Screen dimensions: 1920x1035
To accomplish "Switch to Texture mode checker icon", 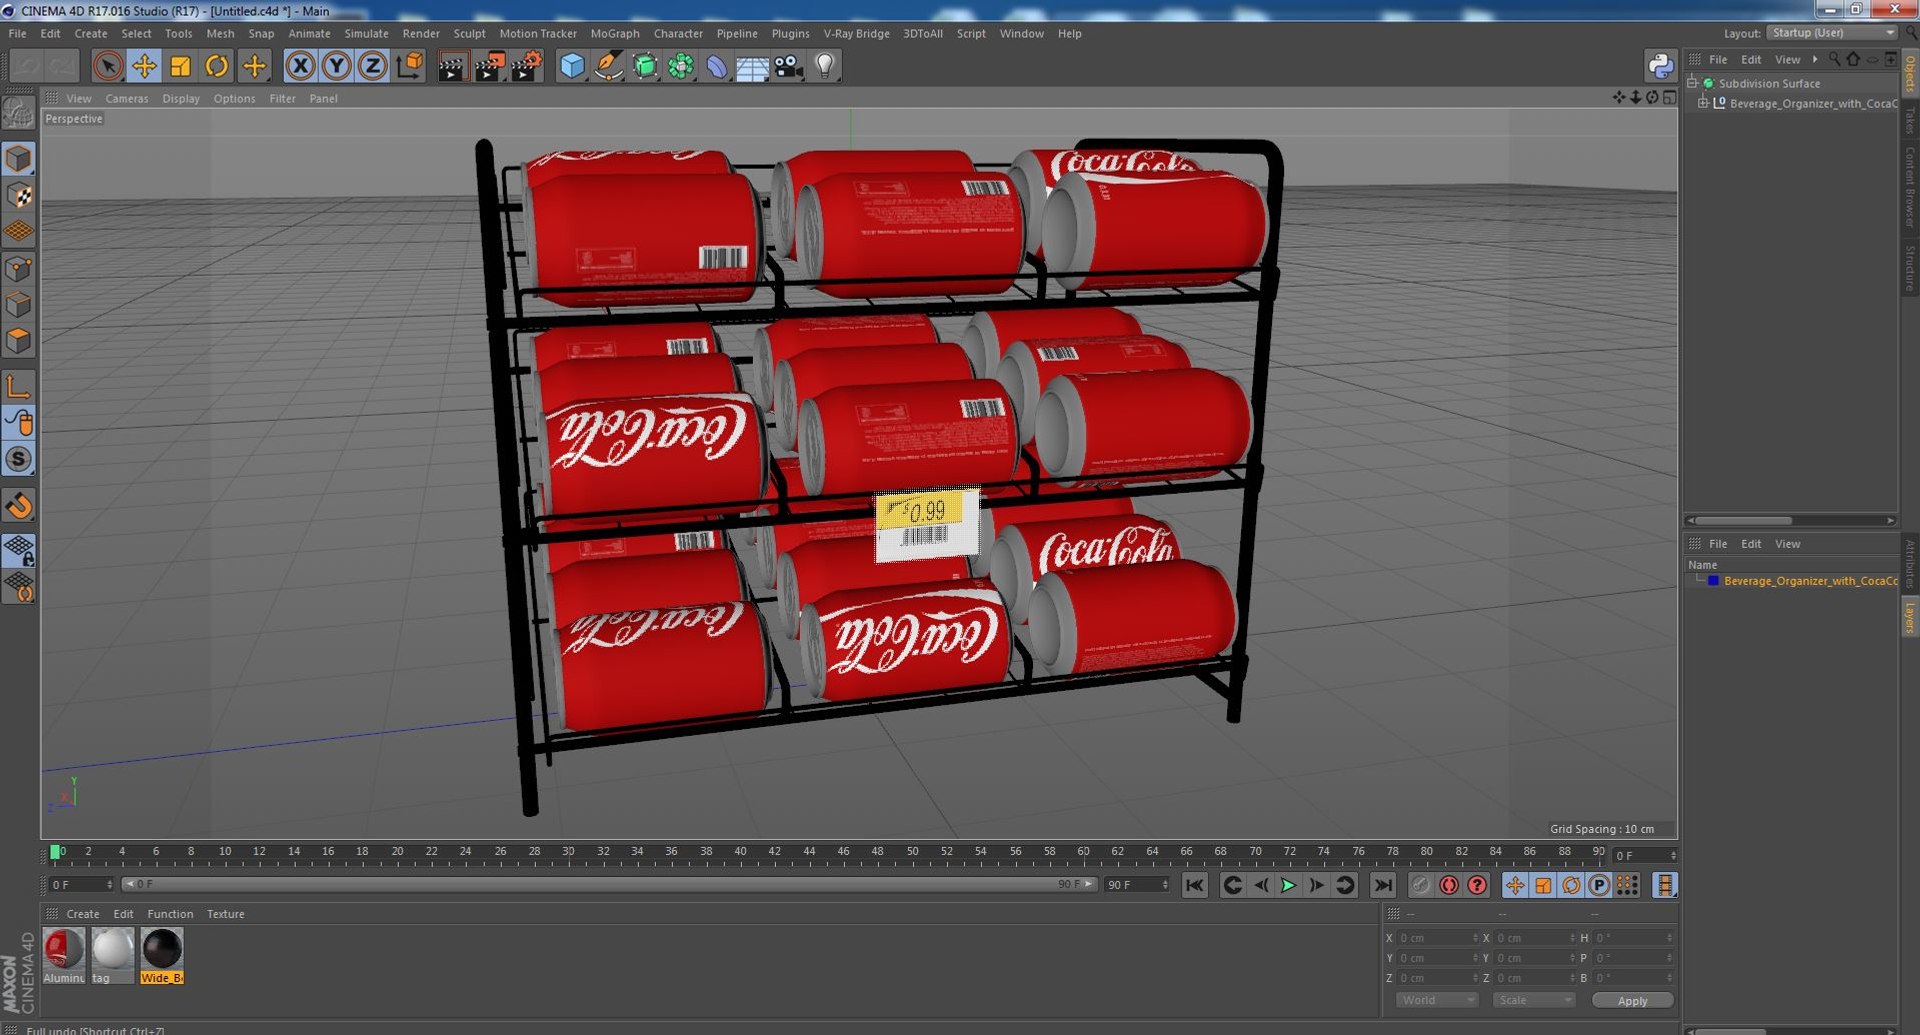I will point(19,195).
